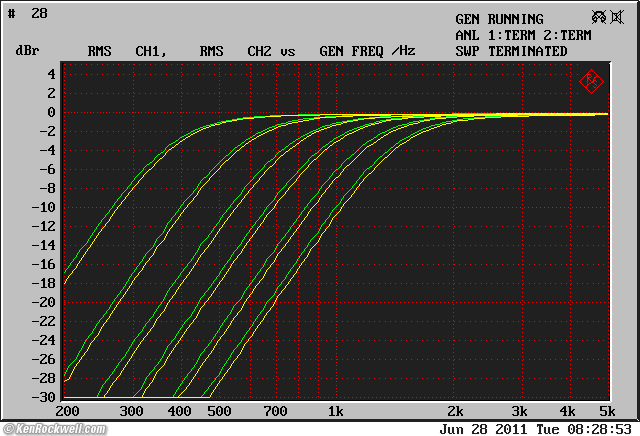Select the GEN RUNNING status text
The image size is (640, 436).
click(499, 19)
